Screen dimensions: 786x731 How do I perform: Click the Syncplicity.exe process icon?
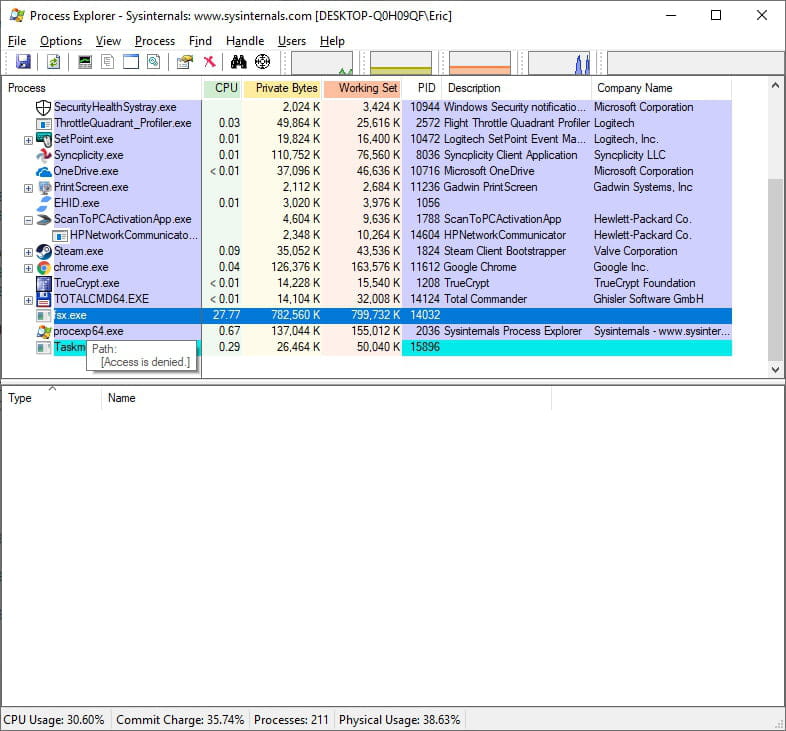click(44, 155)
